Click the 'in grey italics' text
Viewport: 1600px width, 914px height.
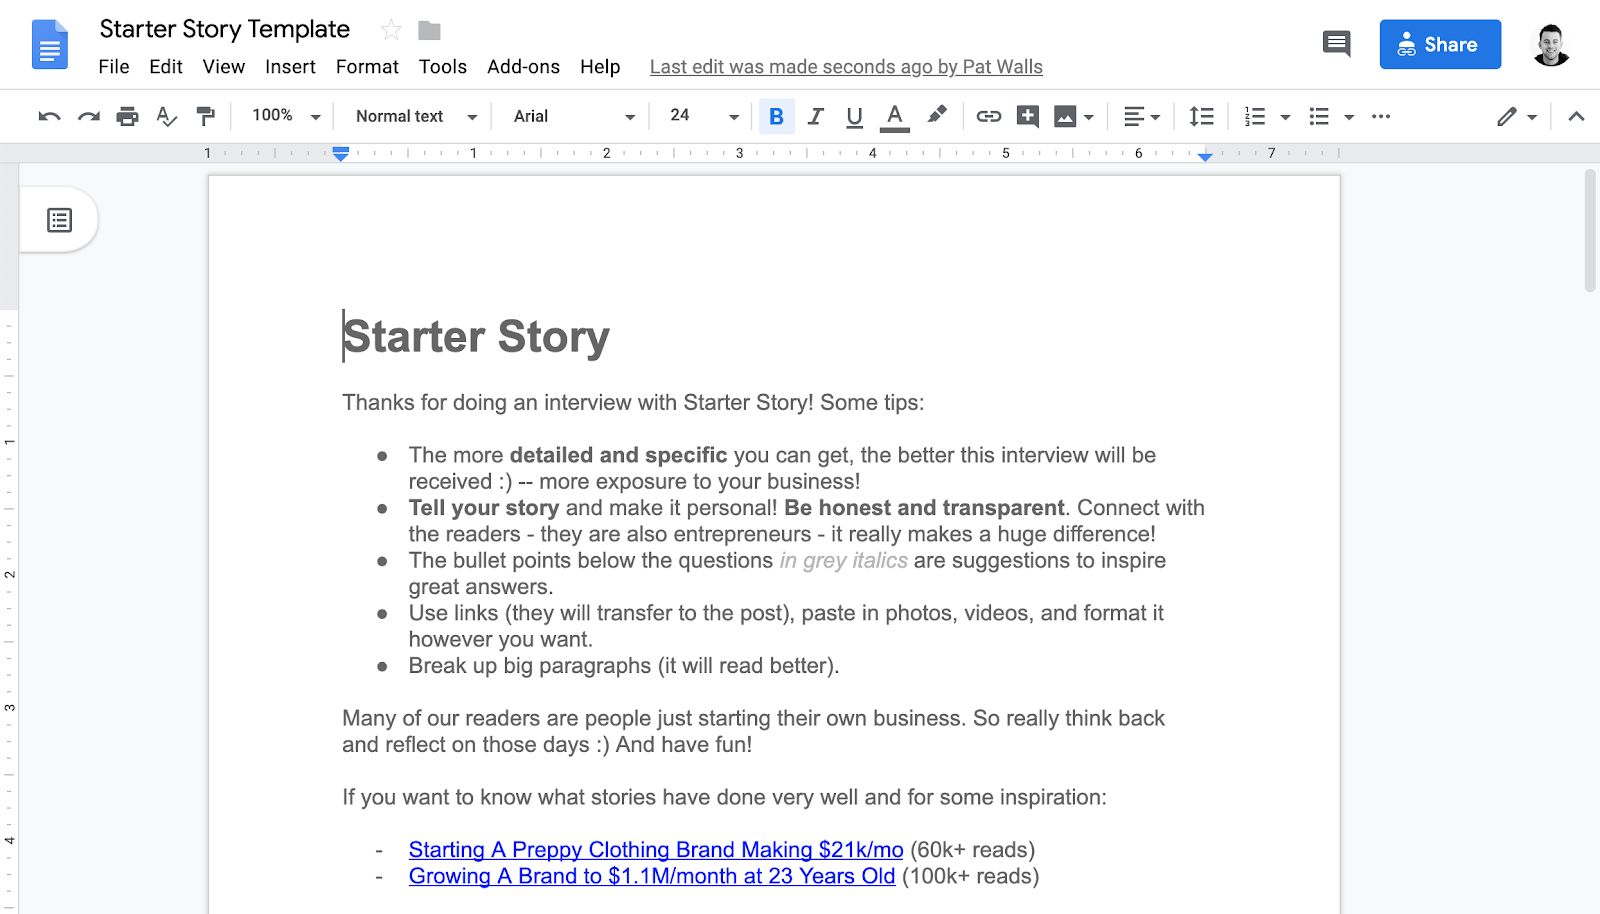pos(844,561)
